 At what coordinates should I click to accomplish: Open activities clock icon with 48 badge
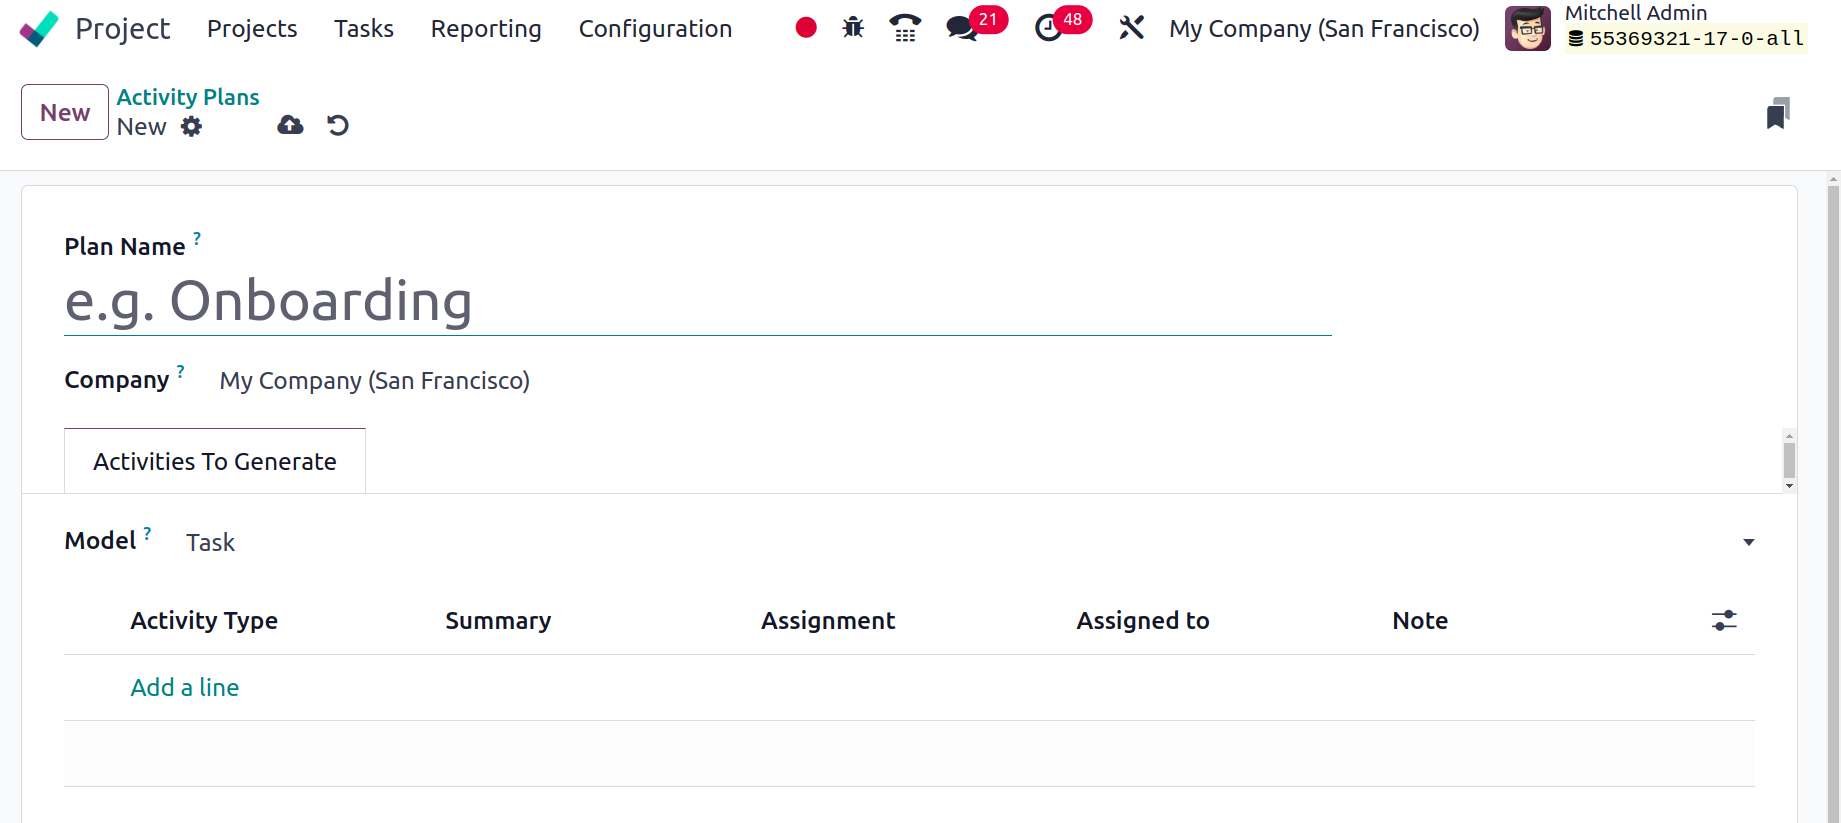pos(1048,28)
